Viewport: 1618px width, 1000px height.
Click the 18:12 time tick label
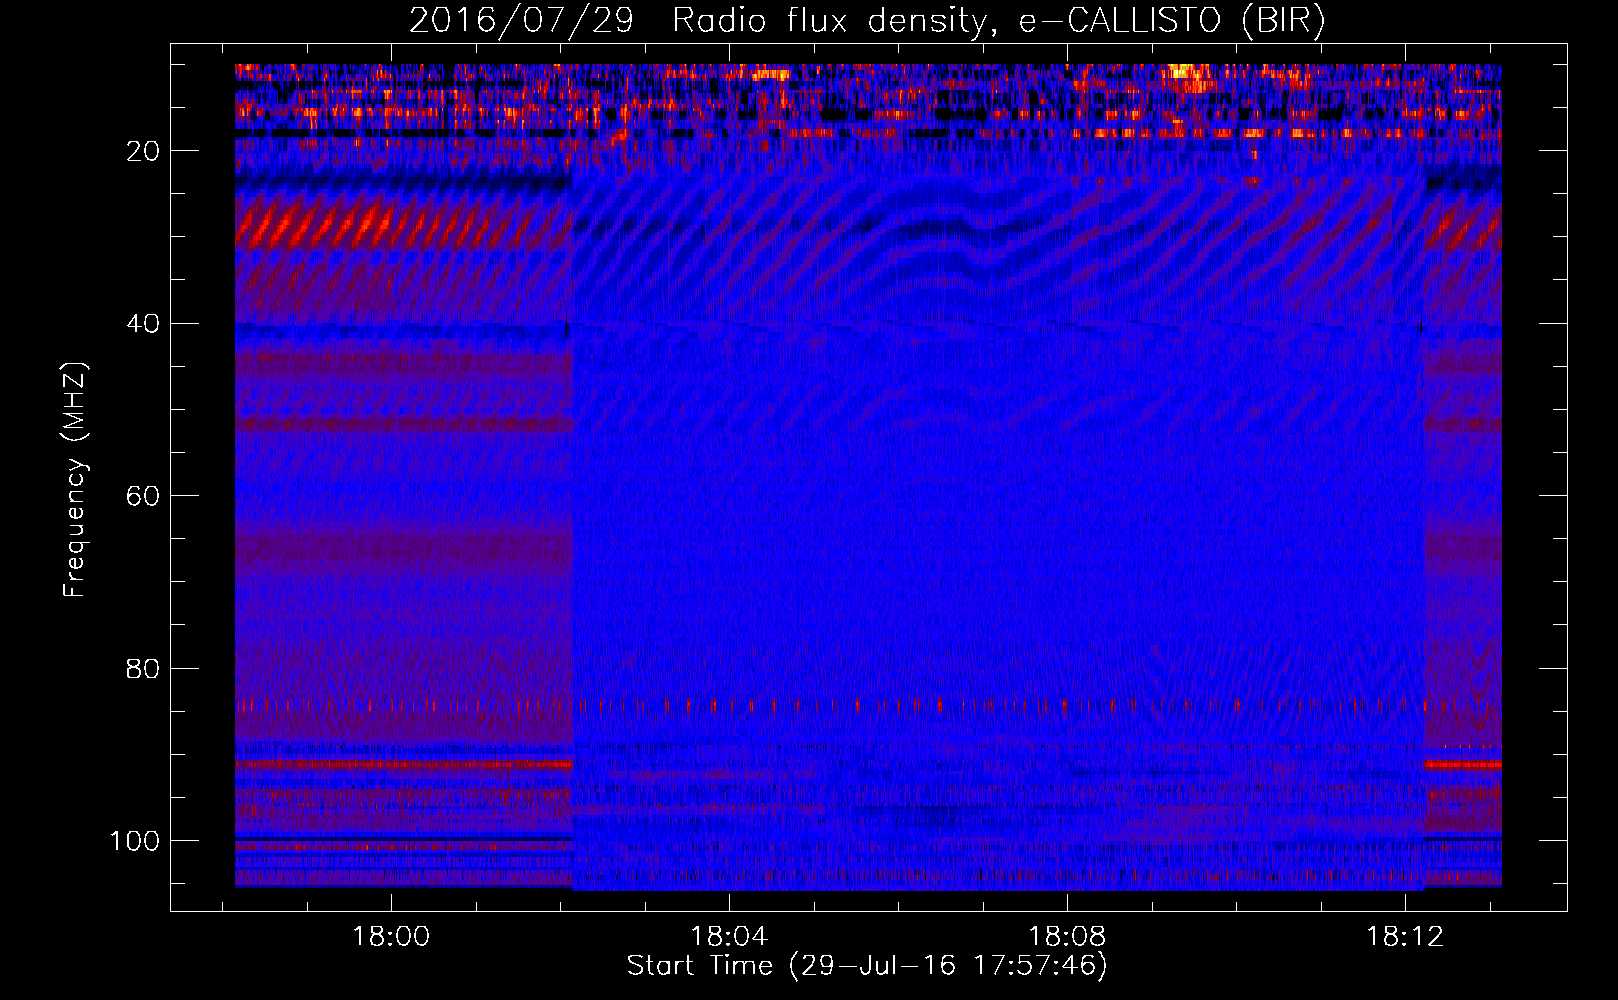click(x=1405, y=937)
